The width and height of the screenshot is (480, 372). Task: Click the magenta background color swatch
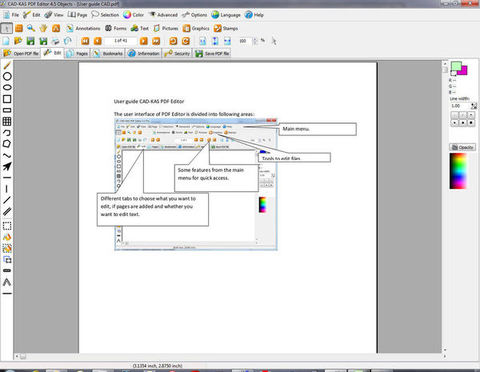463,70
